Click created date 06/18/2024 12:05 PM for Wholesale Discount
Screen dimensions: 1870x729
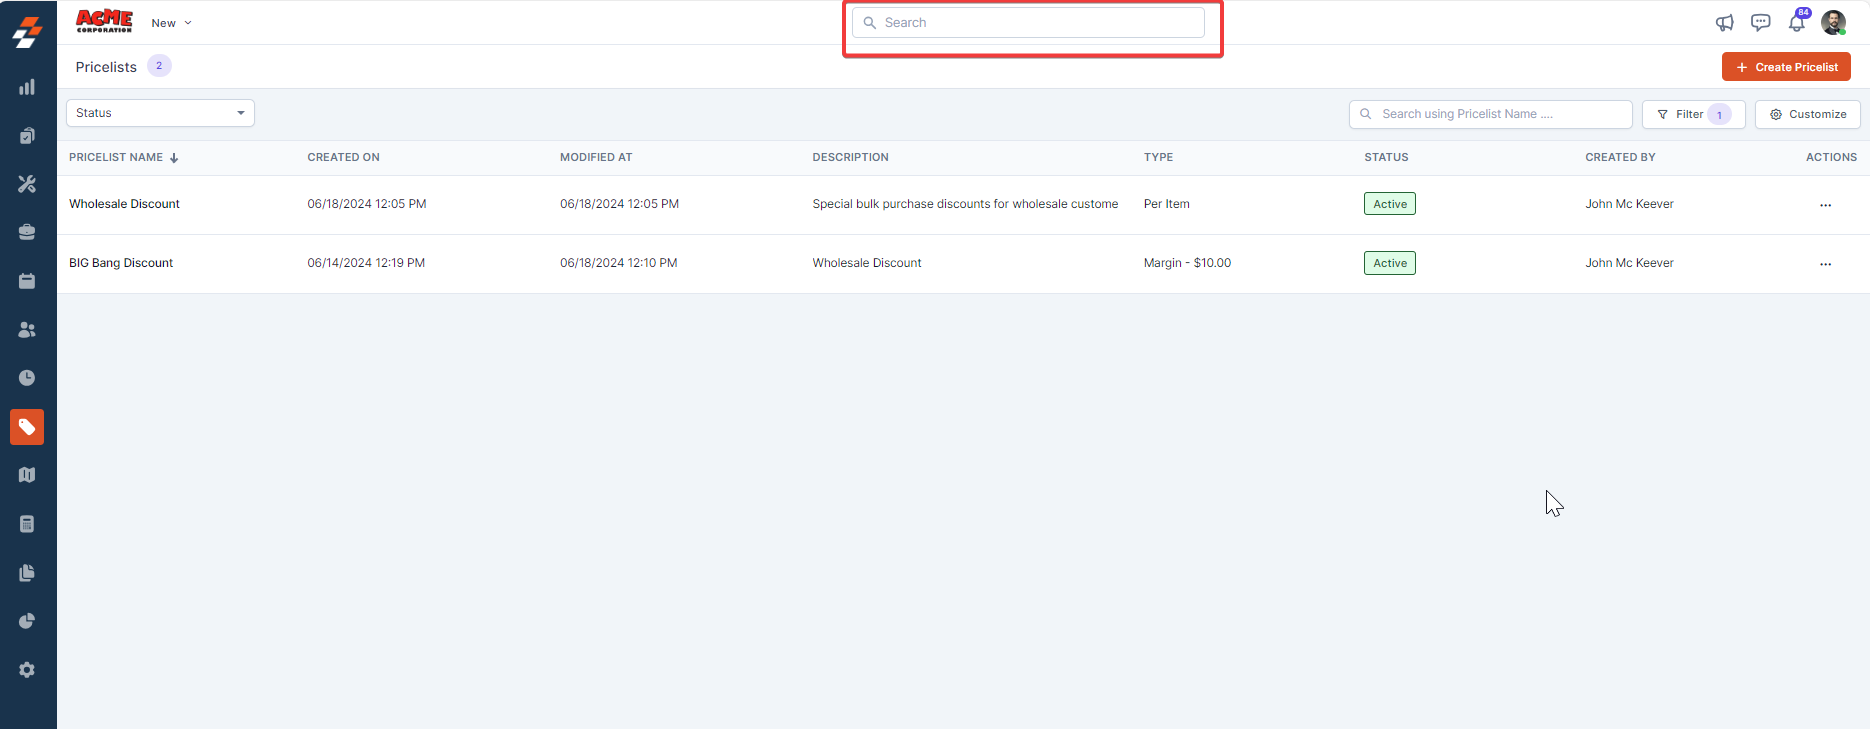(367, 204)
